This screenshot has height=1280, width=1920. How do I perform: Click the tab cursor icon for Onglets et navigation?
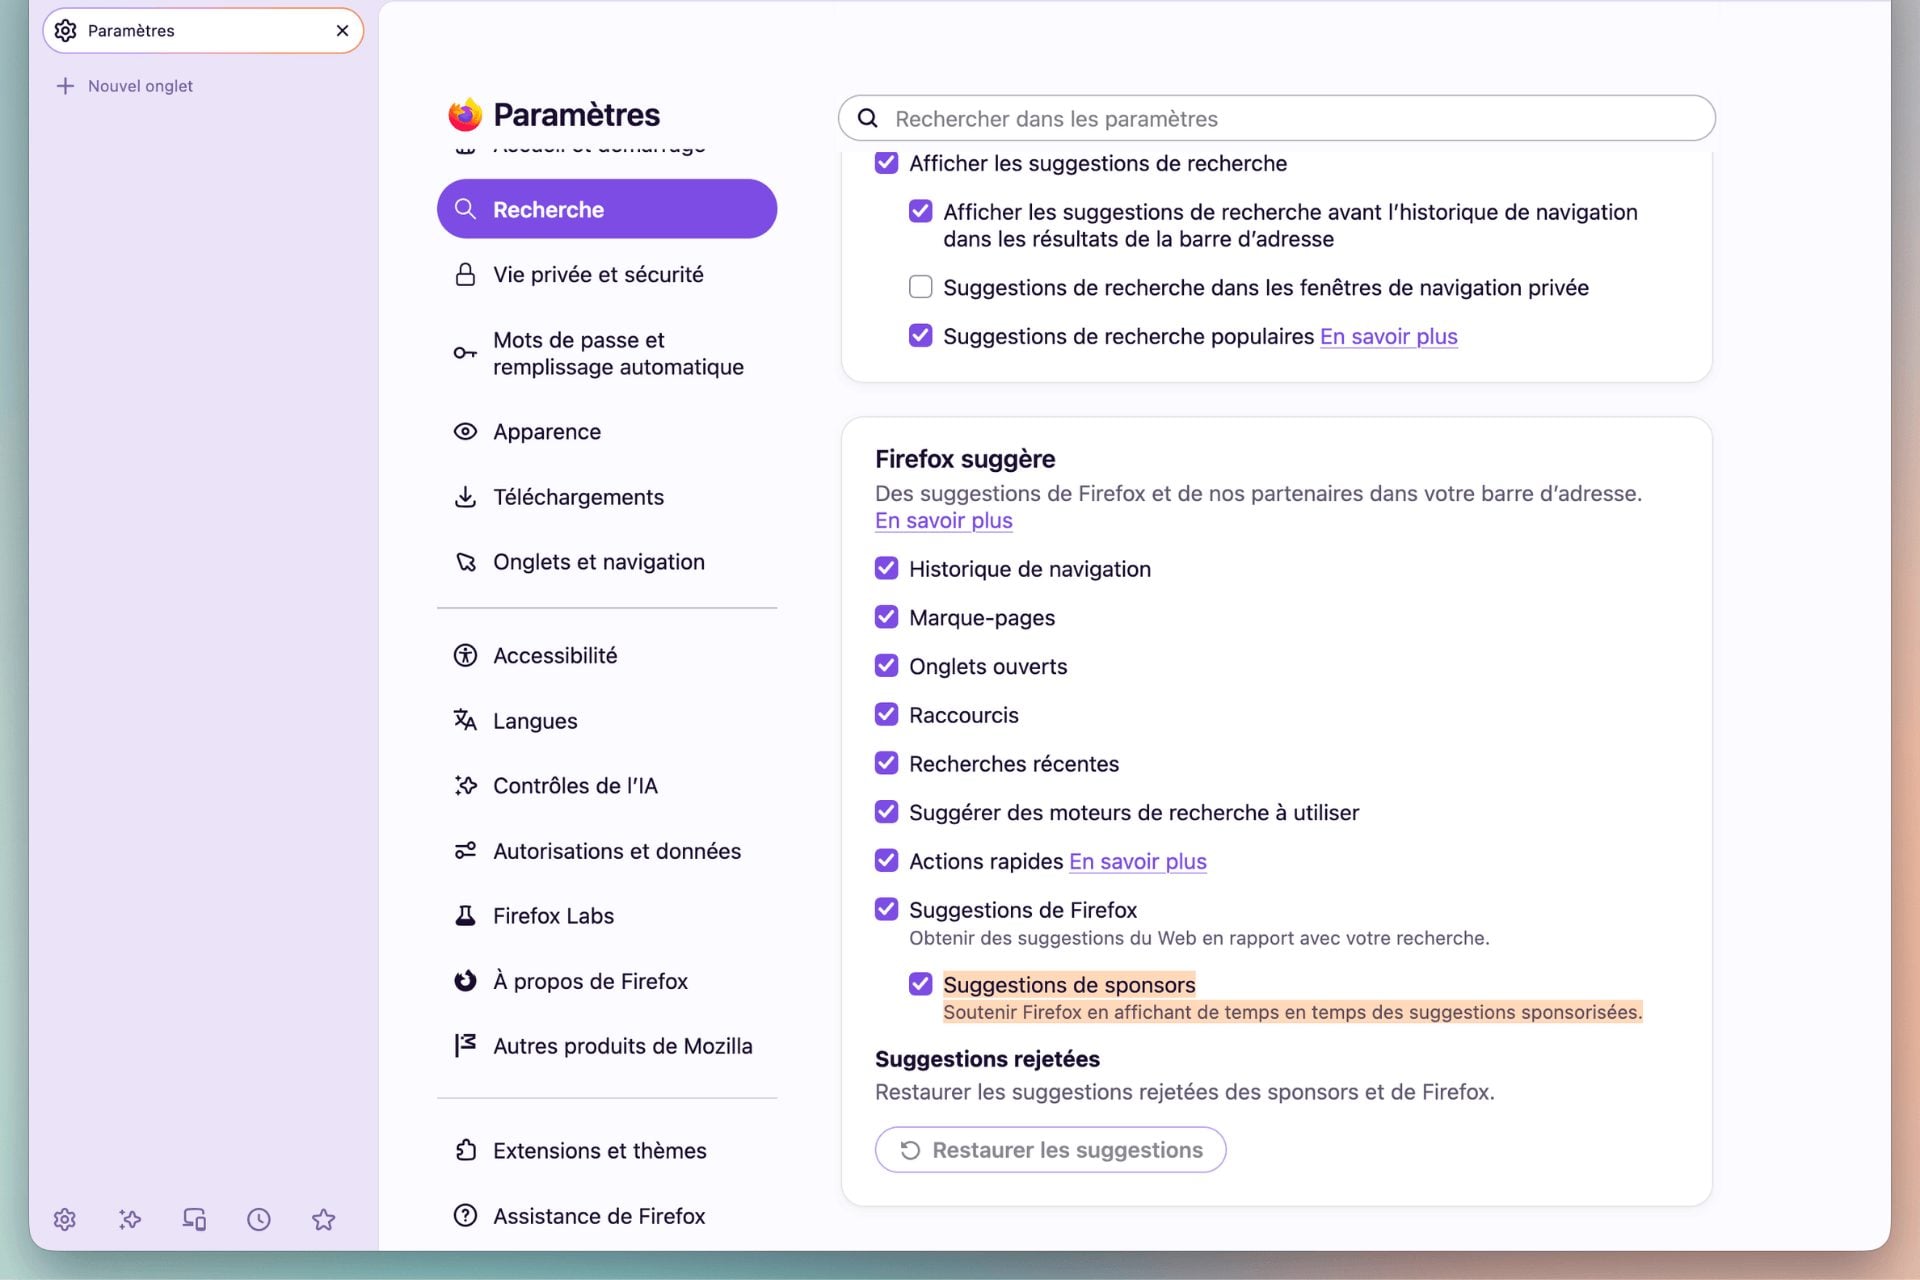465,562
